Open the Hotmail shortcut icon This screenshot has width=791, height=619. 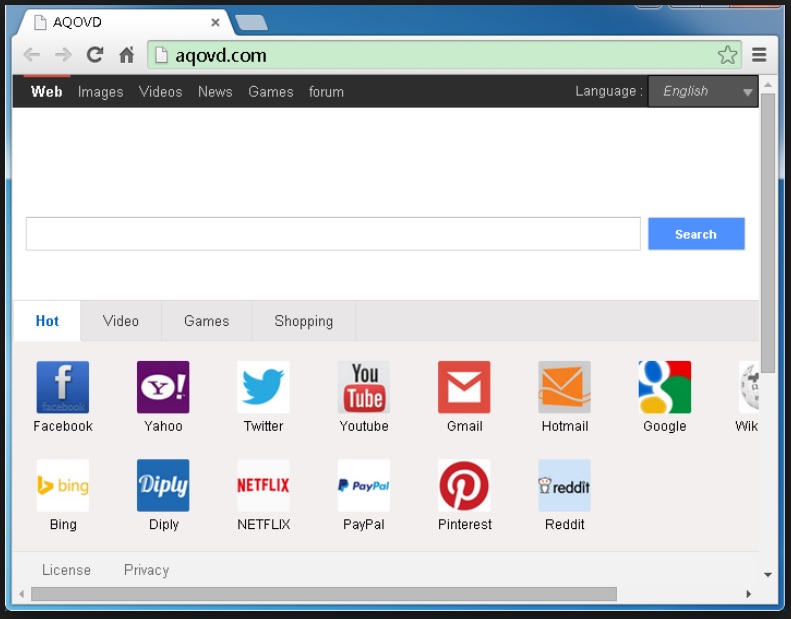click(564, 387)
